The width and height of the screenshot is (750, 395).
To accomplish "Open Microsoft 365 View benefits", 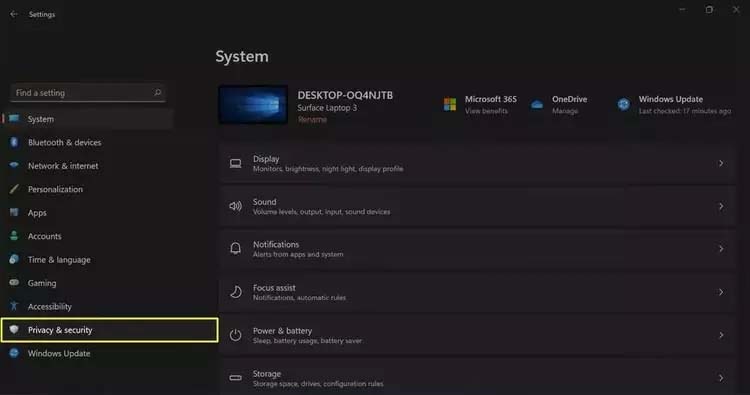I will click(x=486, y=111).
